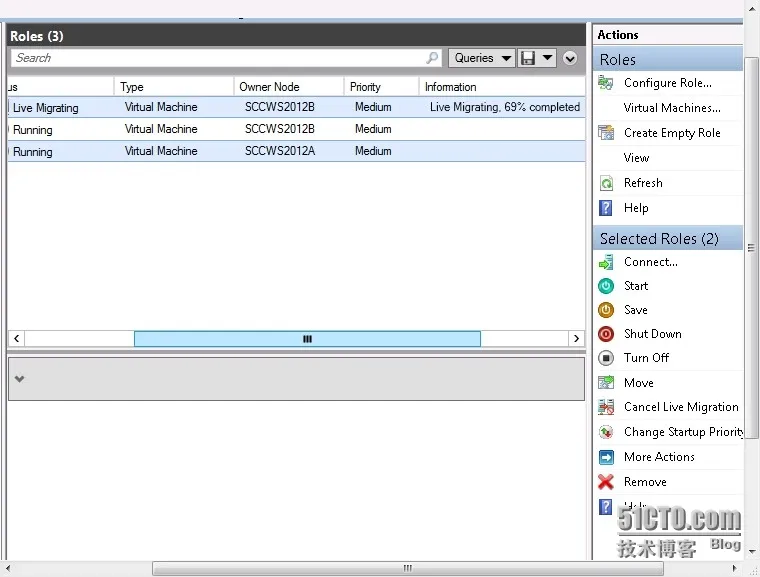This screenshot has width=760, height=577.
Task: Click the right arrow of roles list scrollbar
Action: pos(576,338)
